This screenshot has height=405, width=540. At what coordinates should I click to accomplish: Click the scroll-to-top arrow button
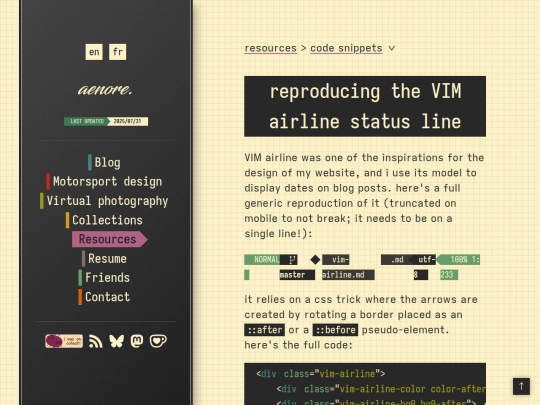(521, 386)
